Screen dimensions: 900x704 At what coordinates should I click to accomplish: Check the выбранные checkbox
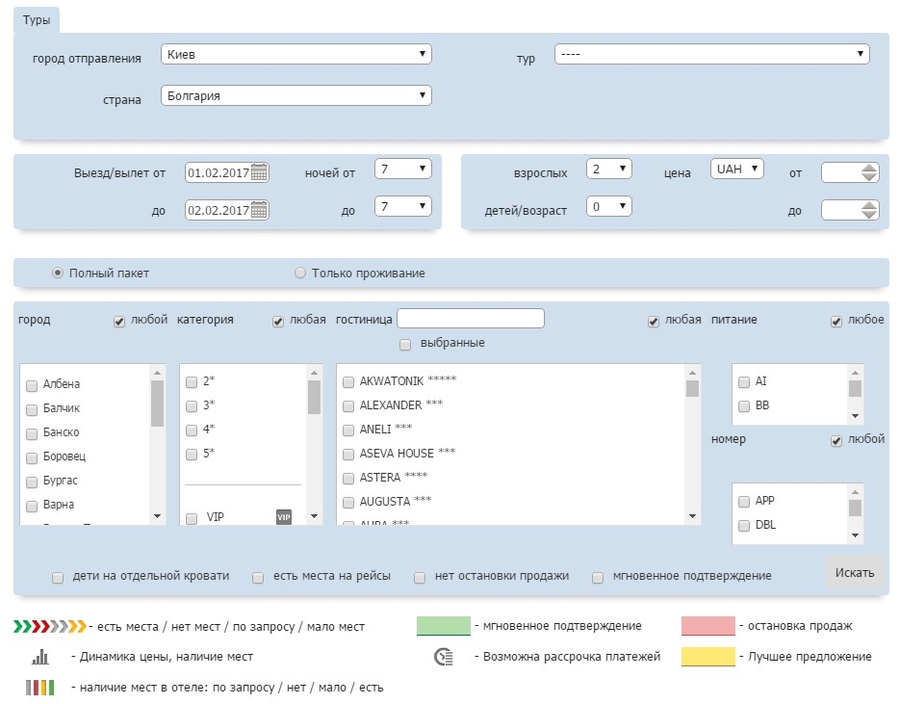point(405,345)
